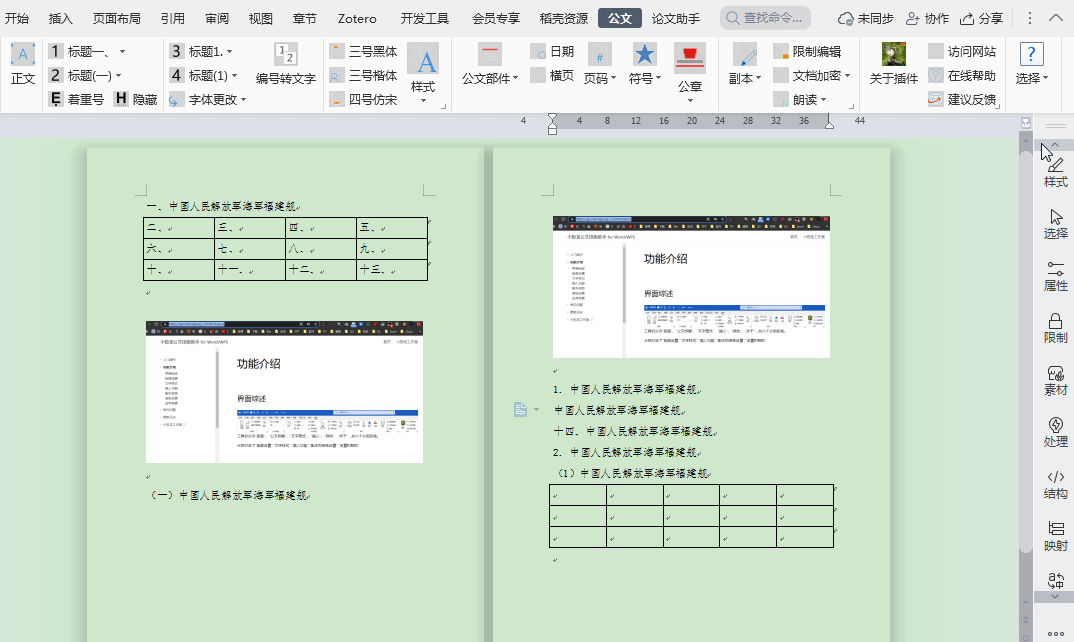Apply the 正文 body text style
Image resolution: width=1074 pixels, height=642 pixels.
pyautogui.click(x=23, y=64)
